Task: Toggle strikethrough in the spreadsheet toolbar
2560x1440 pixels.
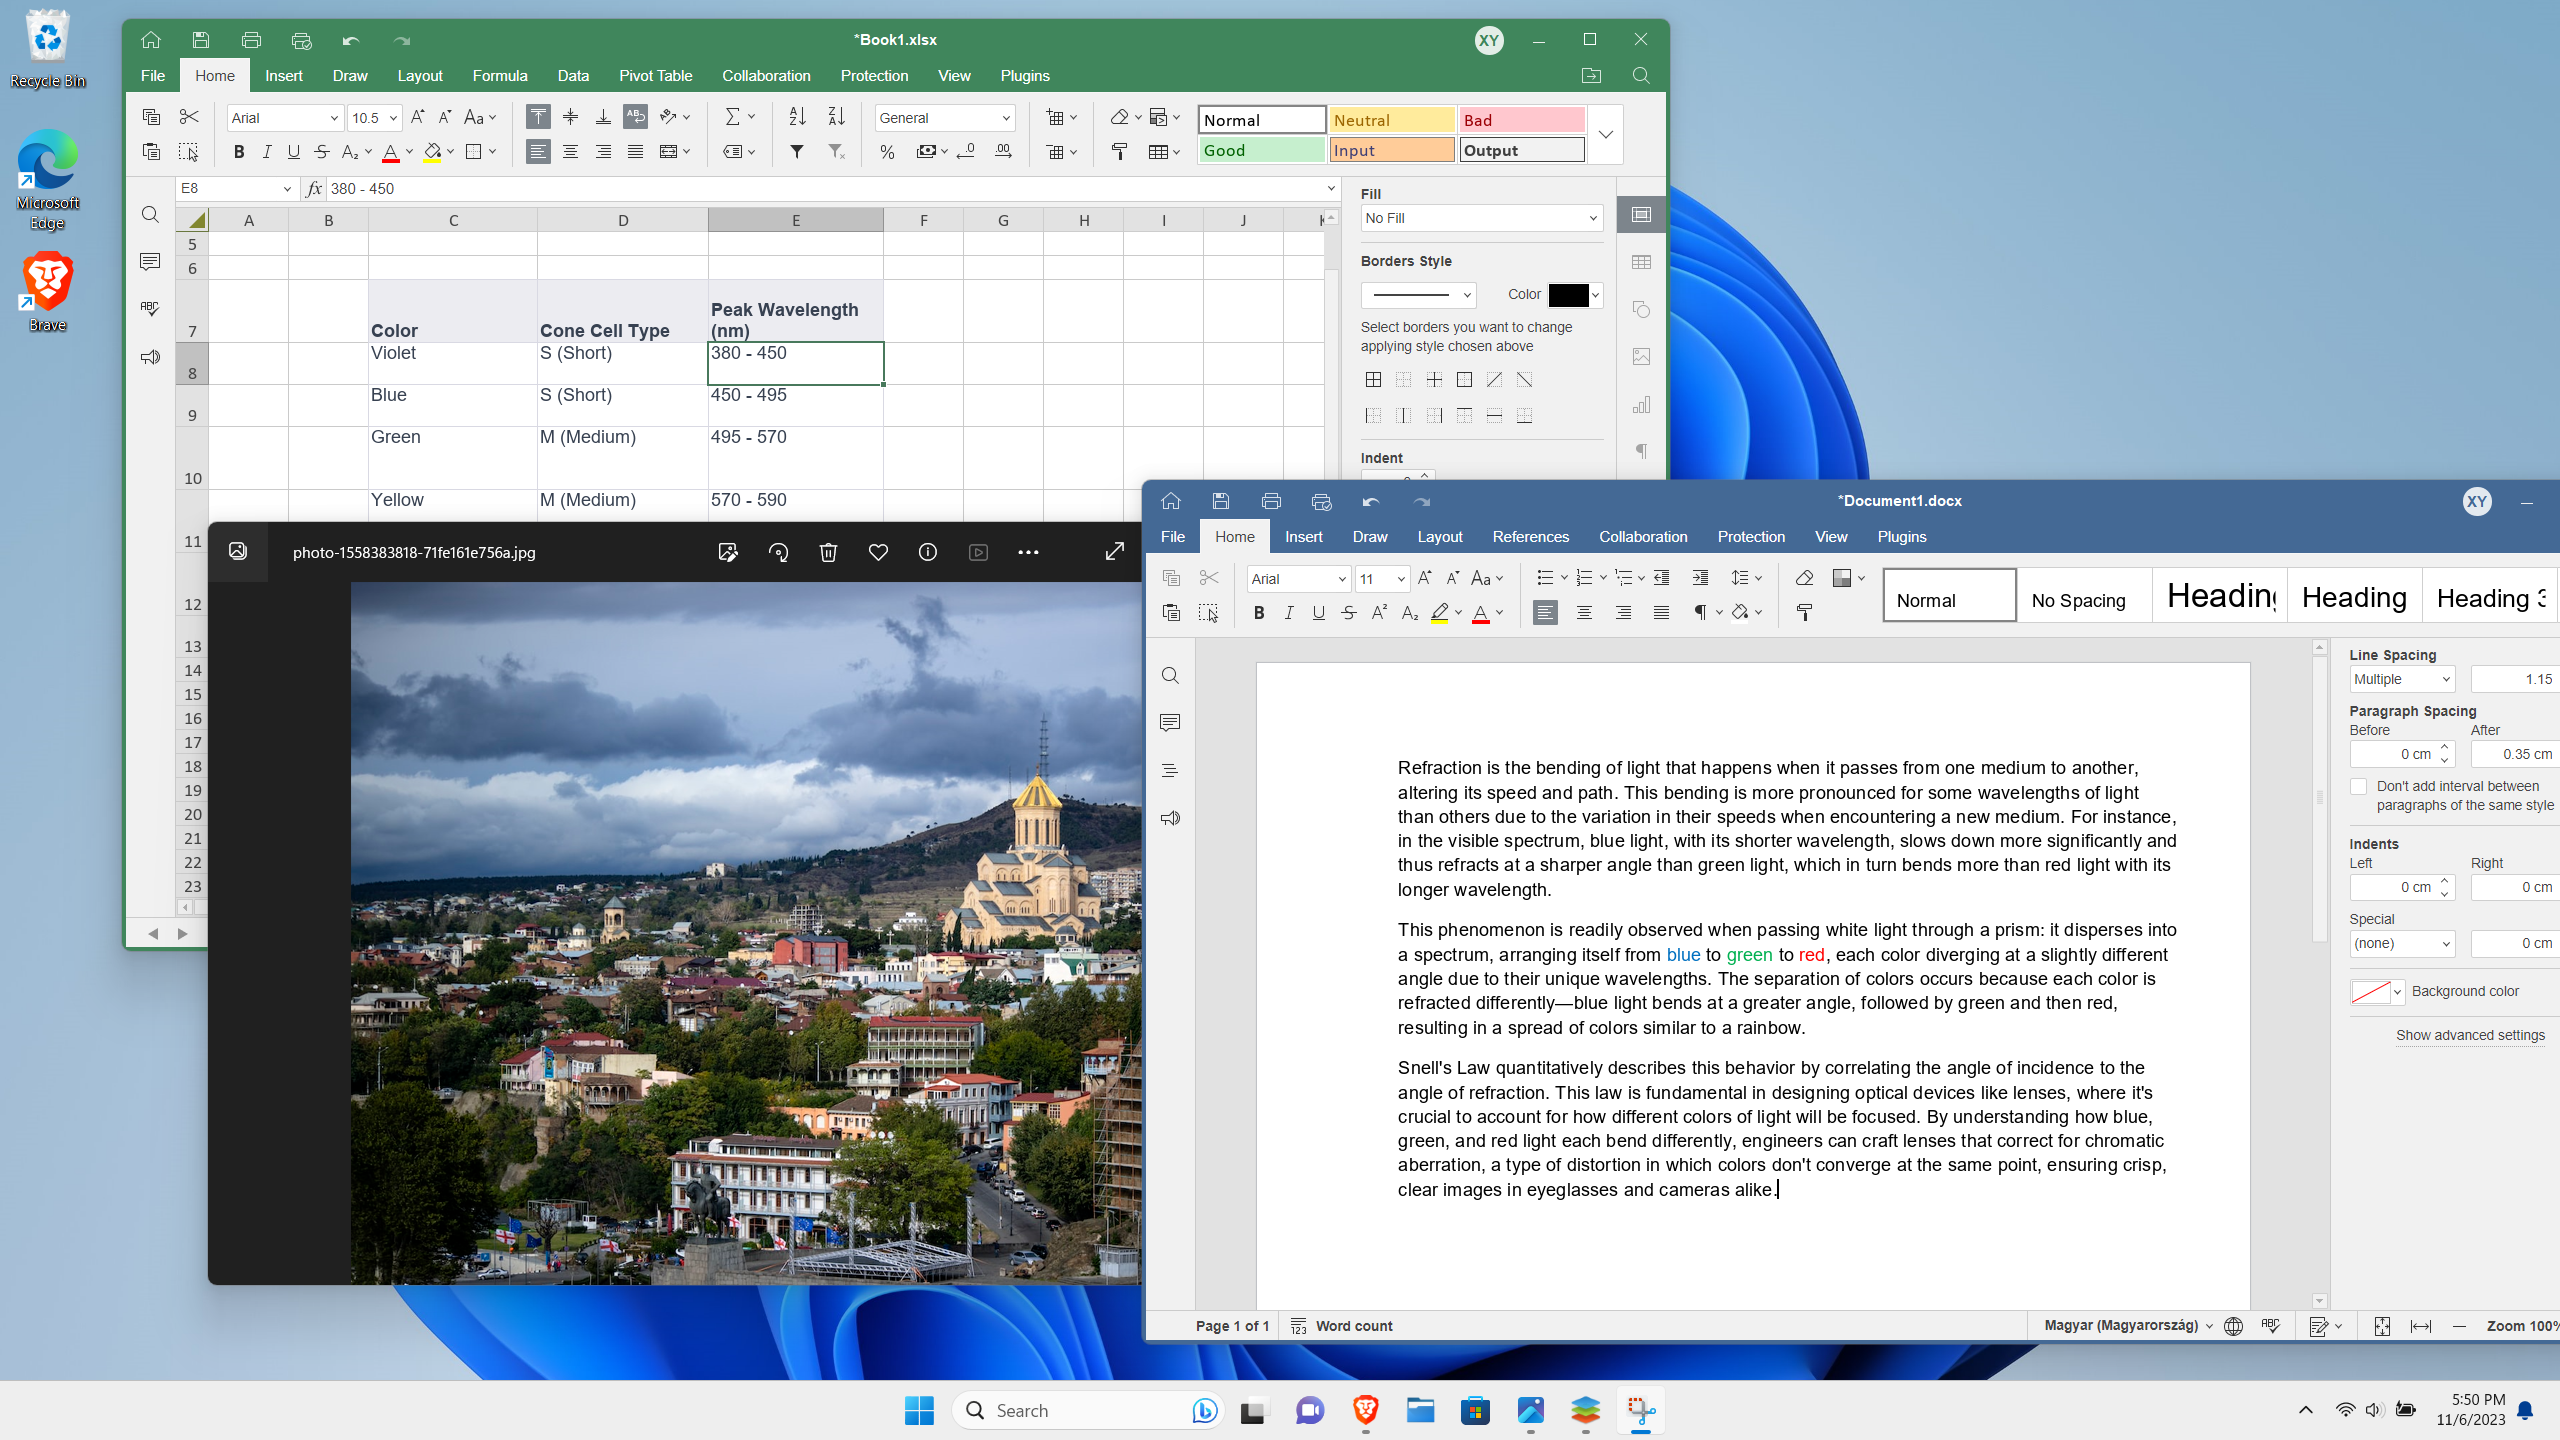Action: pyautogui.click(x=321, y=152)
